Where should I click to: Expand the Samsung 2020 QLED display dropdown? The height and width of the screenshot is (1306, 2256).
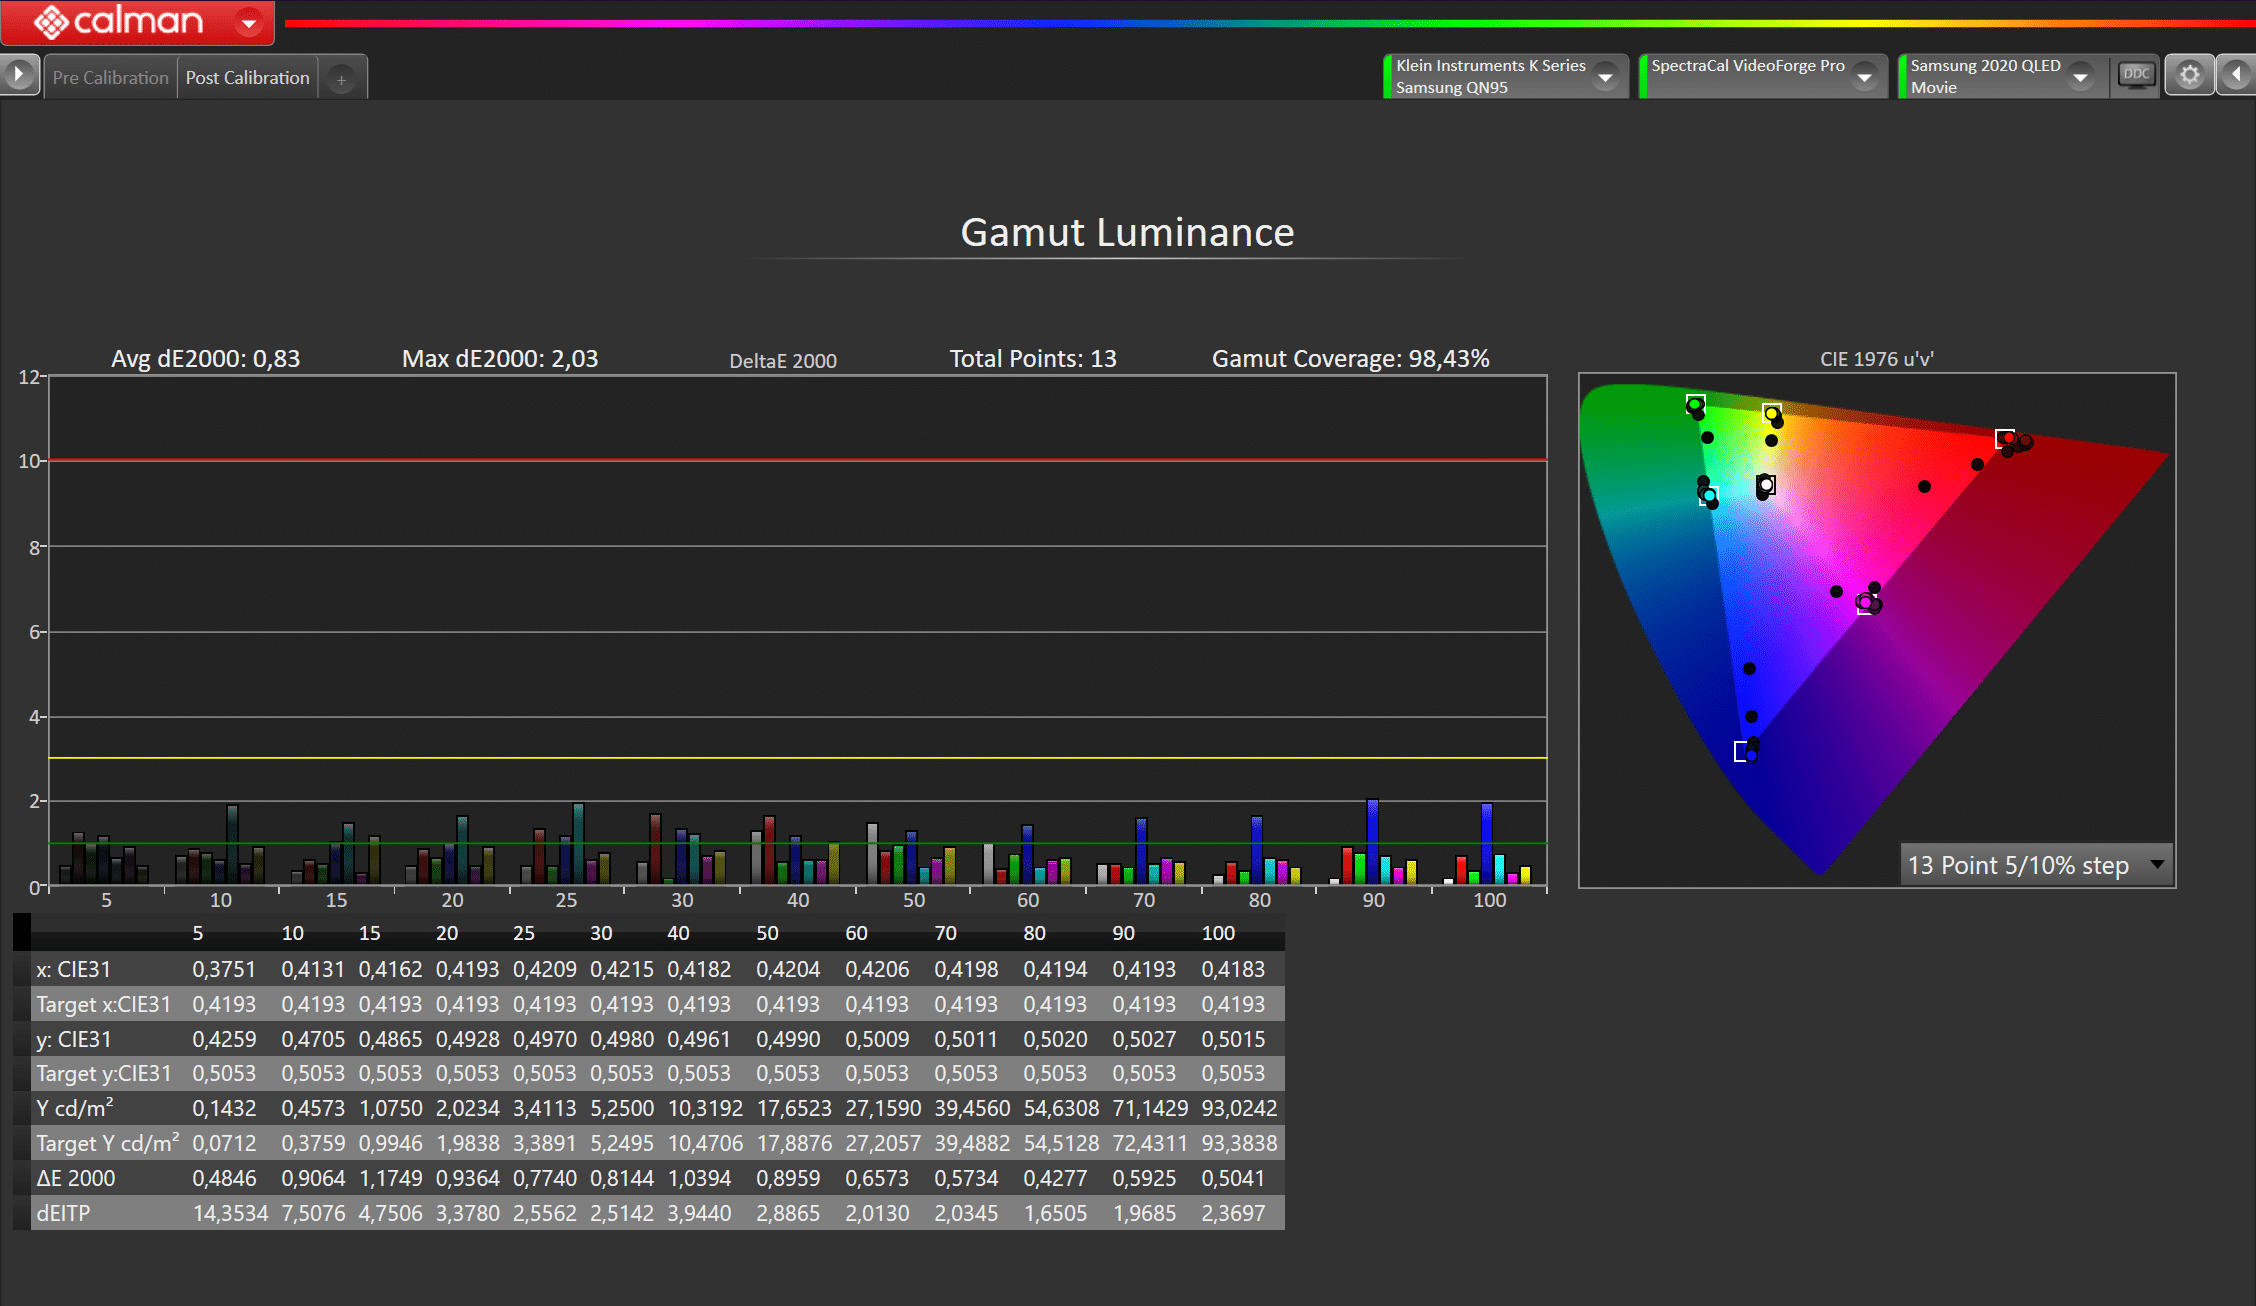(2081, 77)
